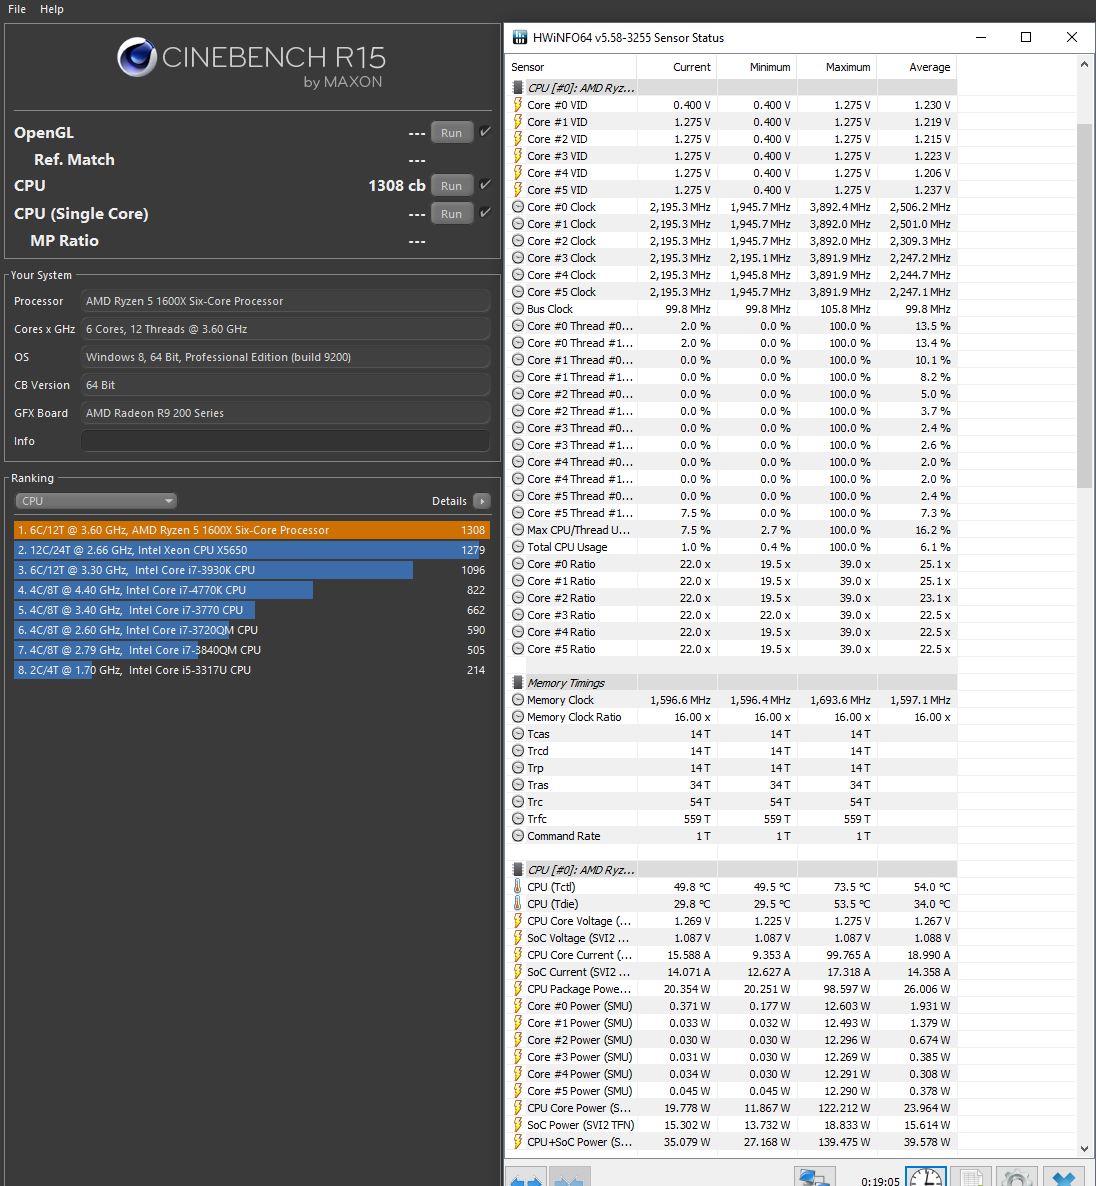Close sensors with the blue X icon

[1063, 1178]
